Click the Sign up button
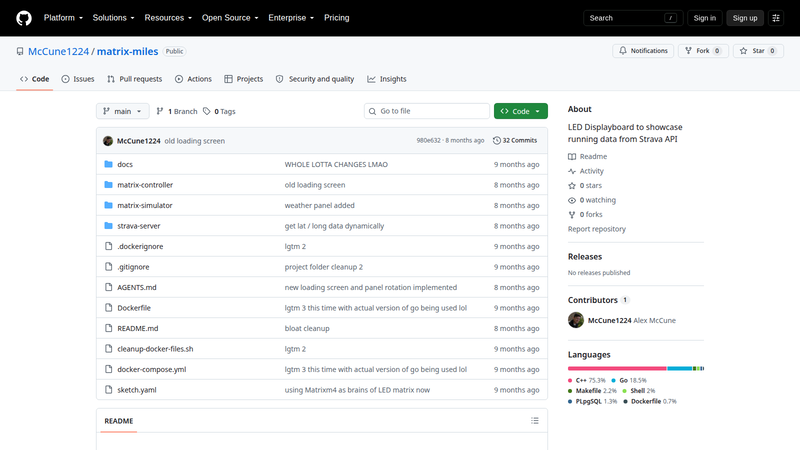 click(745, 18)
